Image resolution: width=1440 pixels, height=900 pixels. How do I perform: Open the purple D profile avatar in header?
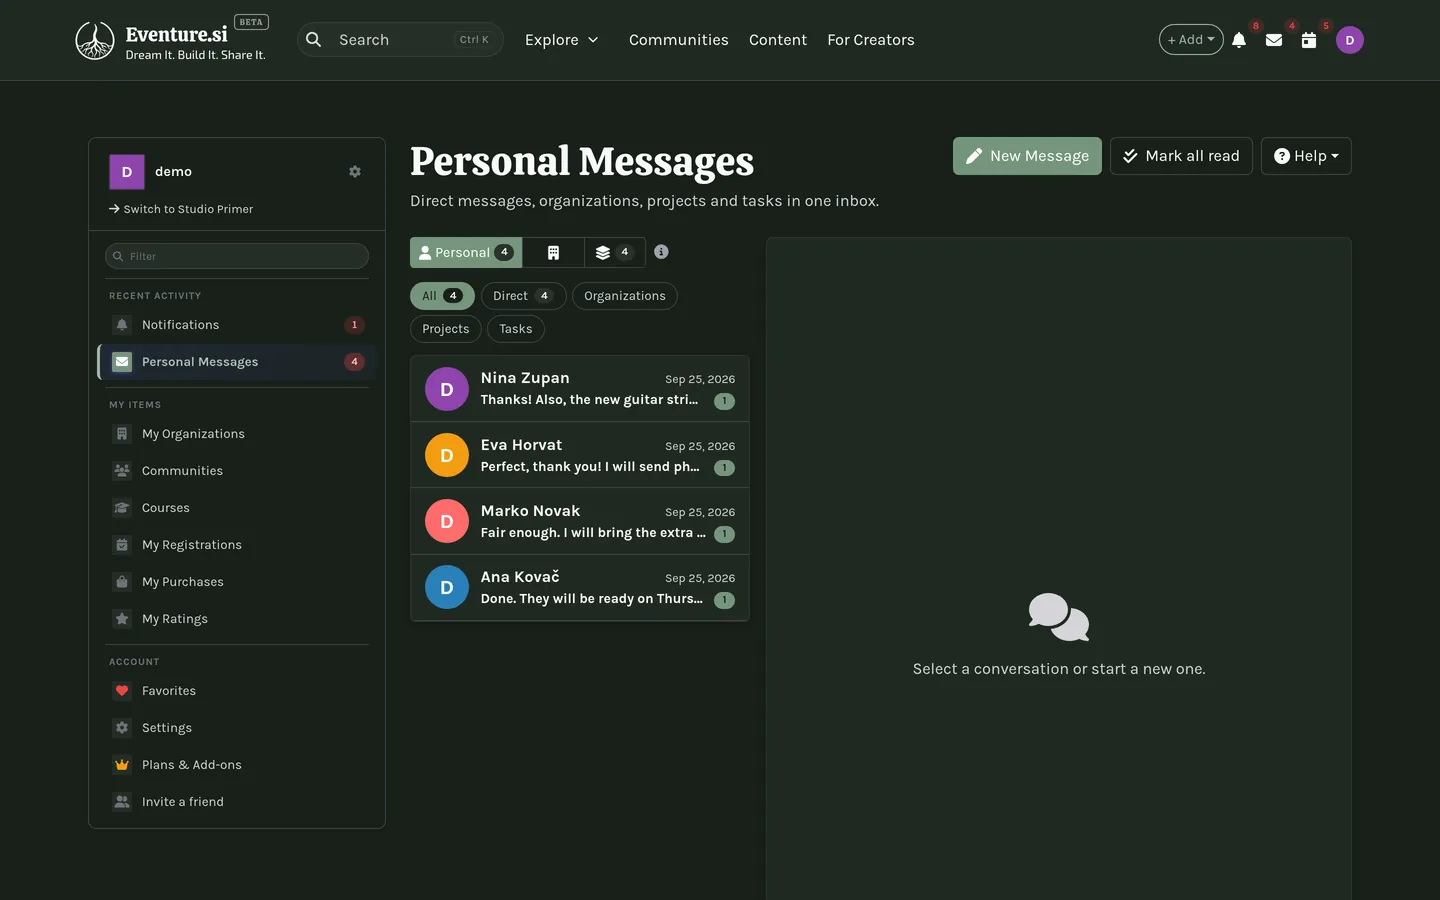click(1350, 40)
